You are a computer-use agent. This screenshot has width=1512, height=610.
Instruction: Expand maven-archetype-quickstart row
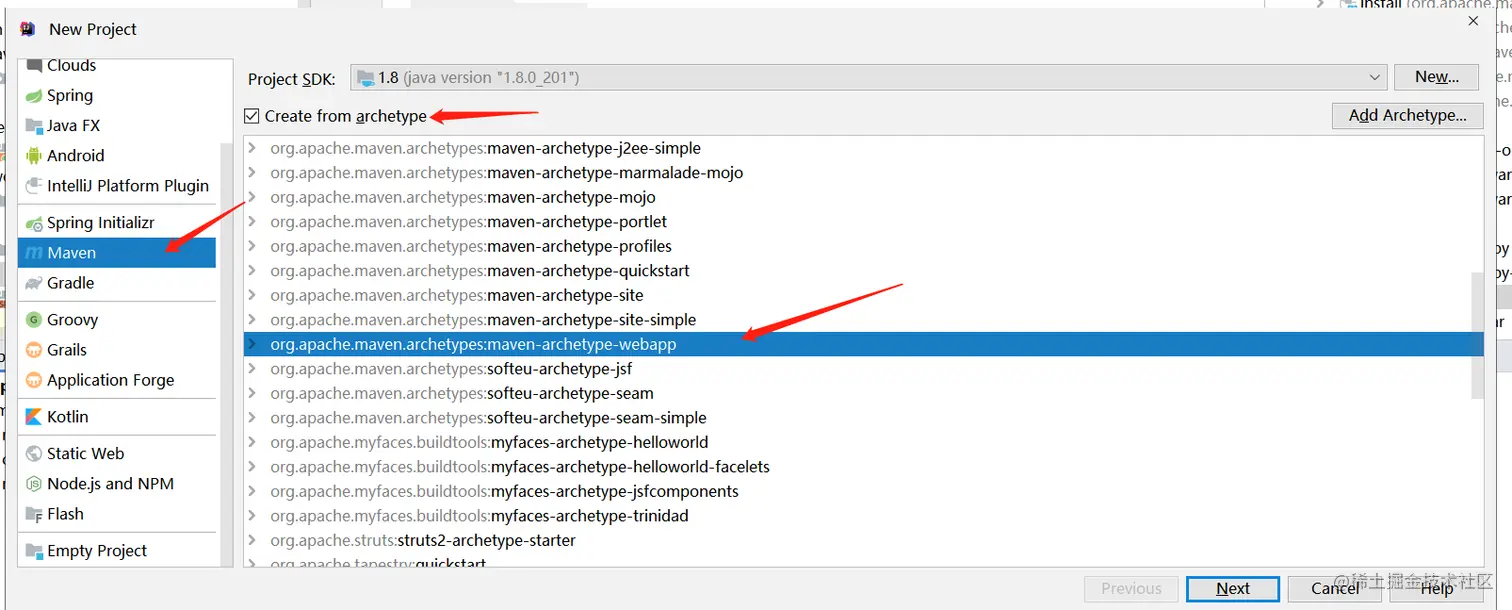[x=252, y=271]
